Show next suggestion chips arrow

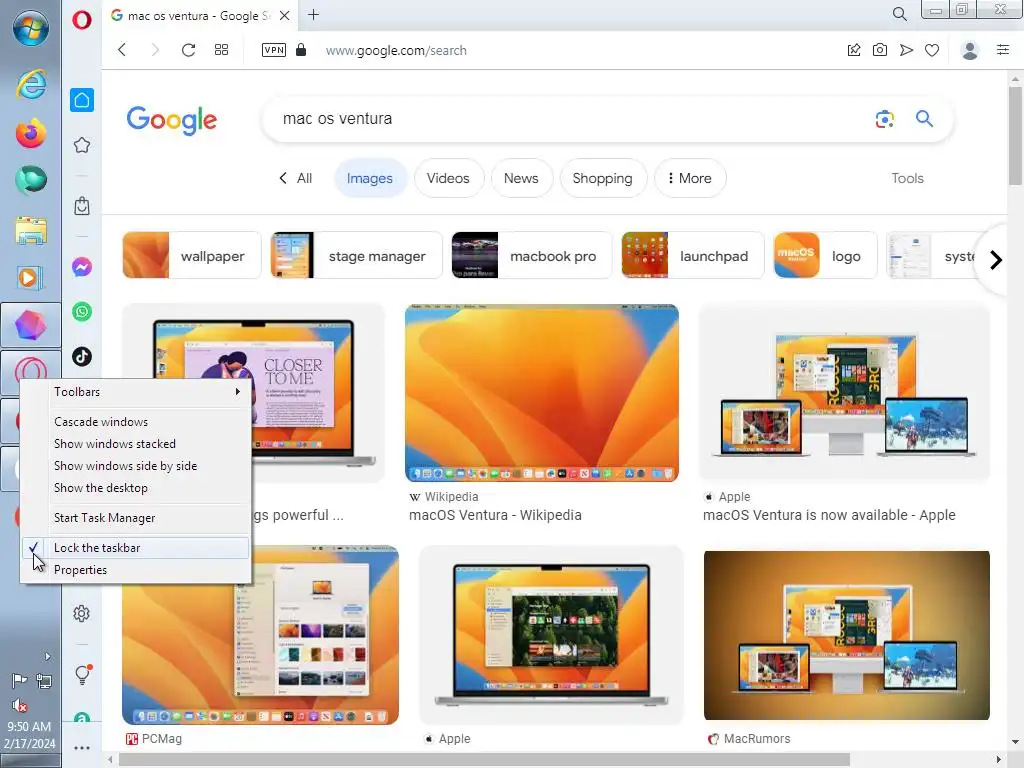(x=995, y=260)
